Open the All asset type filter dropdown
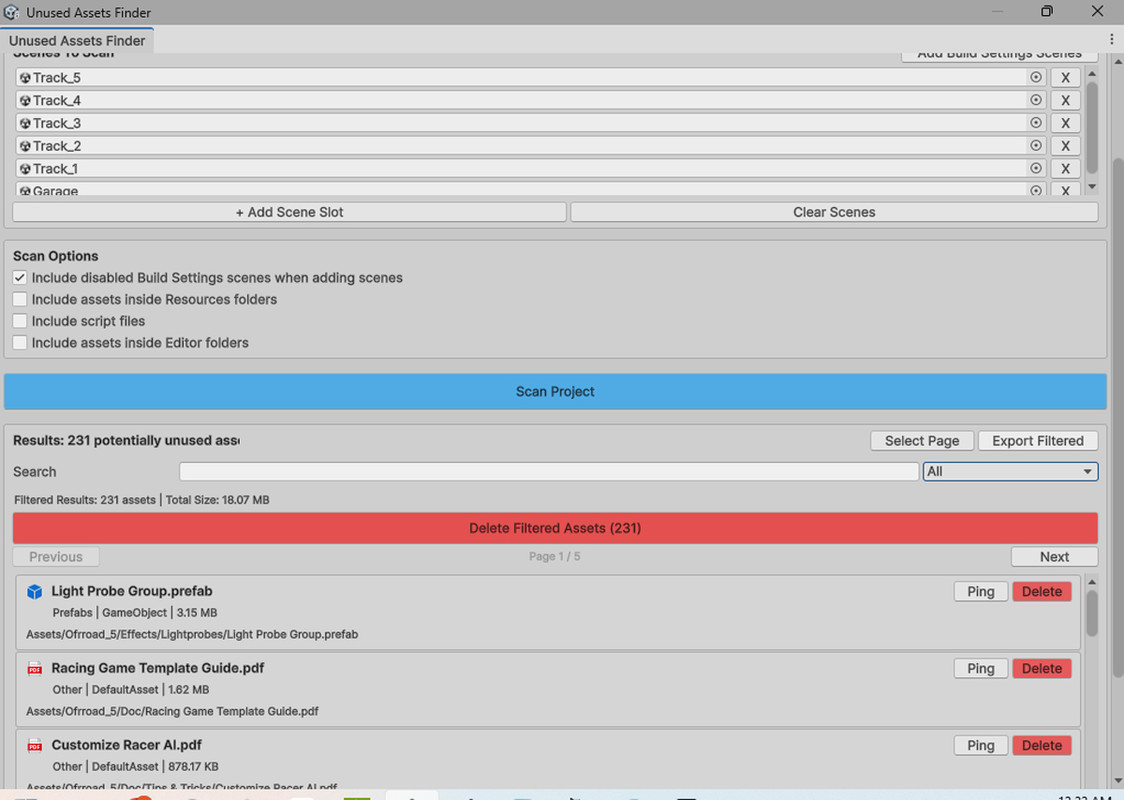This screenshot has height=800, width=1124. pos(1010,472)
